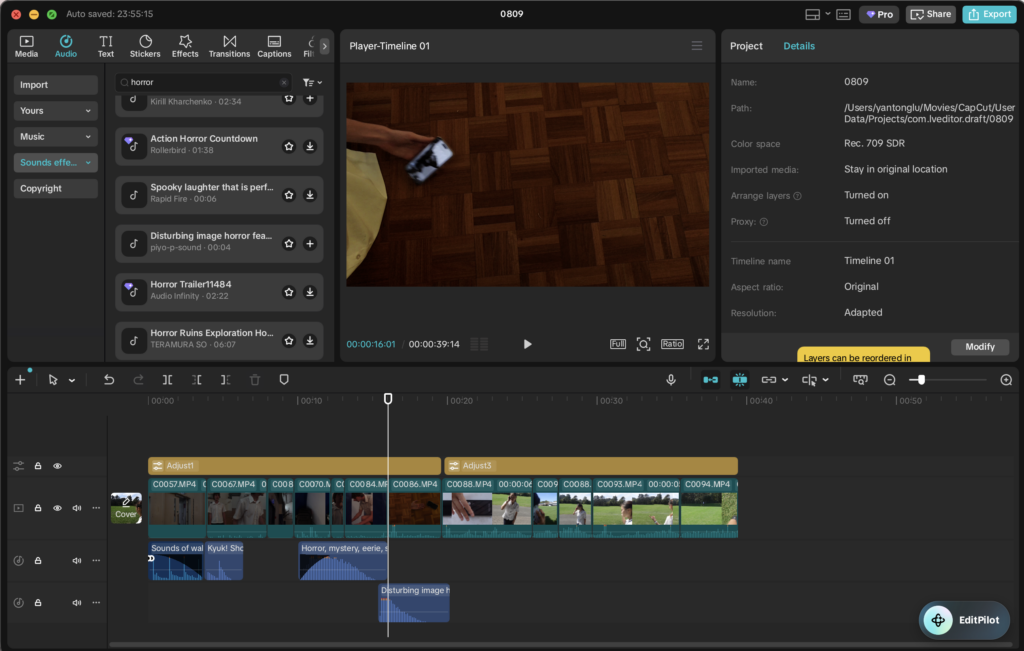Lock the first audio track
The image size is (1024, 651).
(38, 560)
